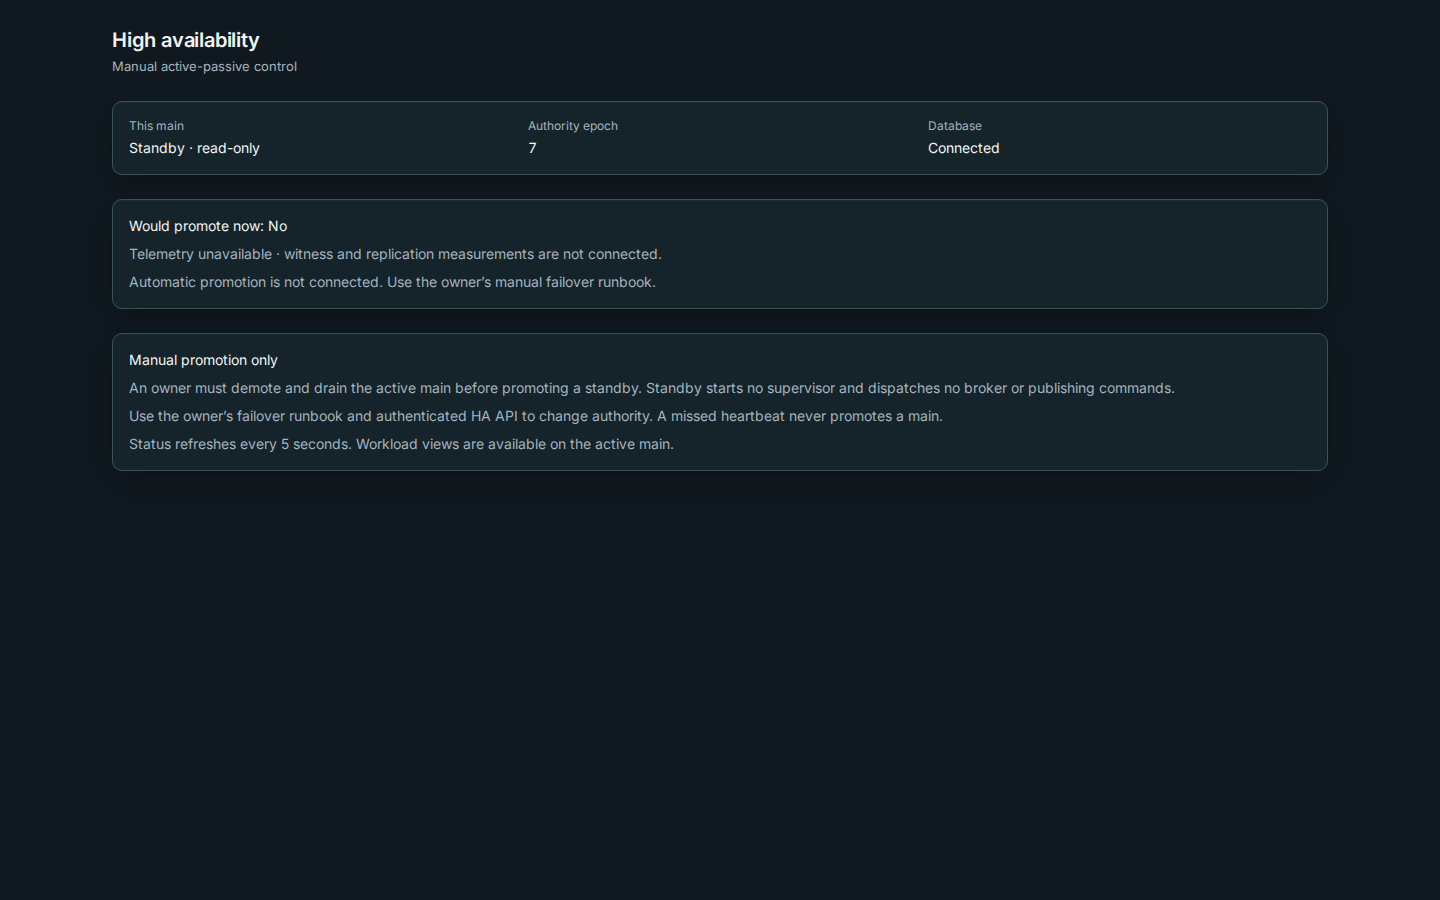Viewport: 1440px width, 900px height.
Task: Click the line starting "Use the owner's failover runbook"
Action: coord(536,416)
